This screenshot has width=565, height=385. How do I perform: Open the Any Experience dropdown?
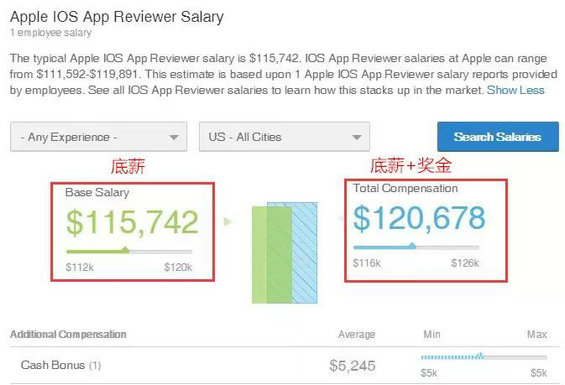[98, 137]
